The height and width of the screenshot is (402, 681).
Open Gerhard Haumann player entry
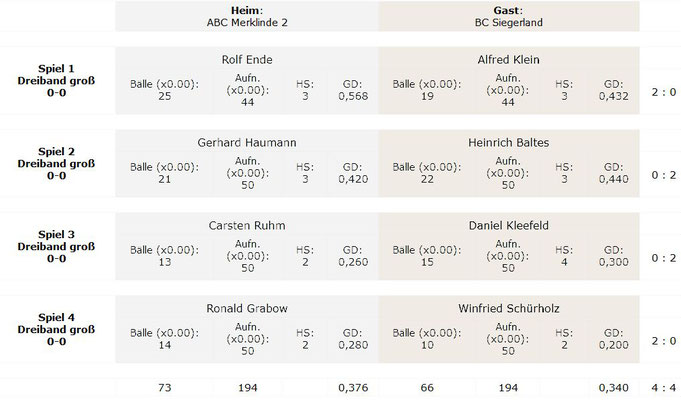coord(247,142)
